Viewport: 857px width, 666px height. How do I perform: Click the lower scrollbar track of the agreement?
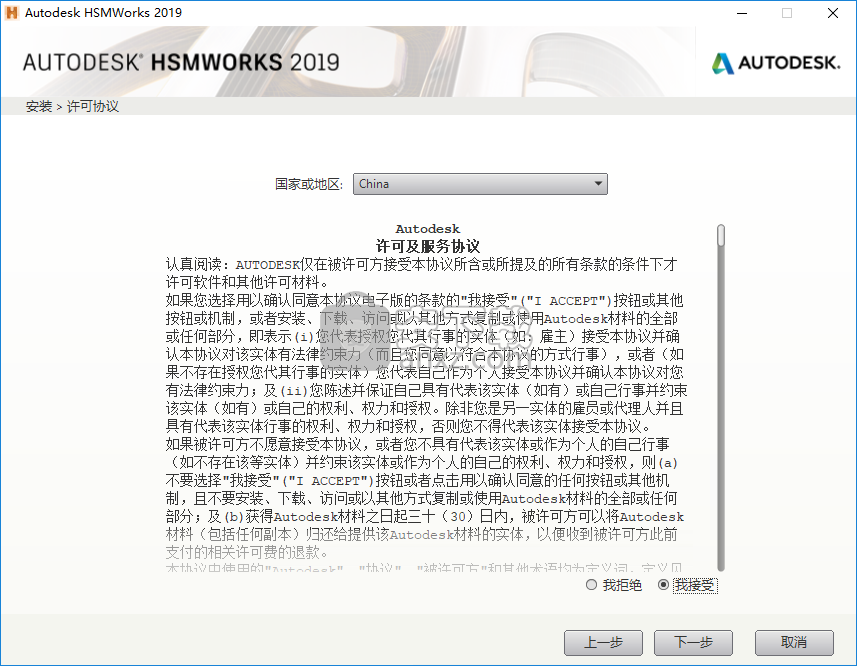721,450
